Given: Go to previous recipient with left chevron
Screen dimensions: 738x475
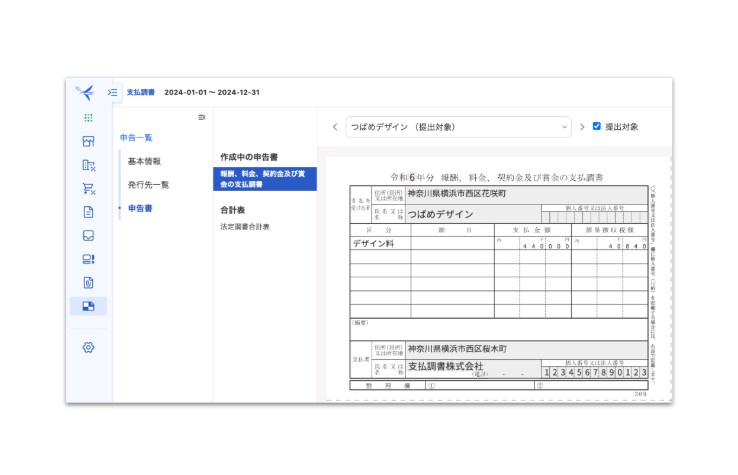Looking at the screenshot, I should [x=335, y=127].
